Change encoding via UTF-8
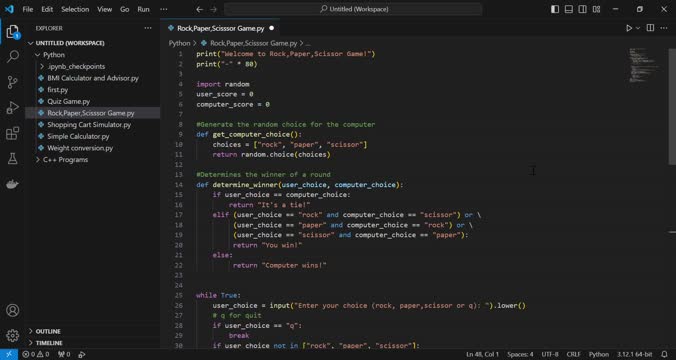The width and height of the screenshot is (676, 360). pos(550,354)
